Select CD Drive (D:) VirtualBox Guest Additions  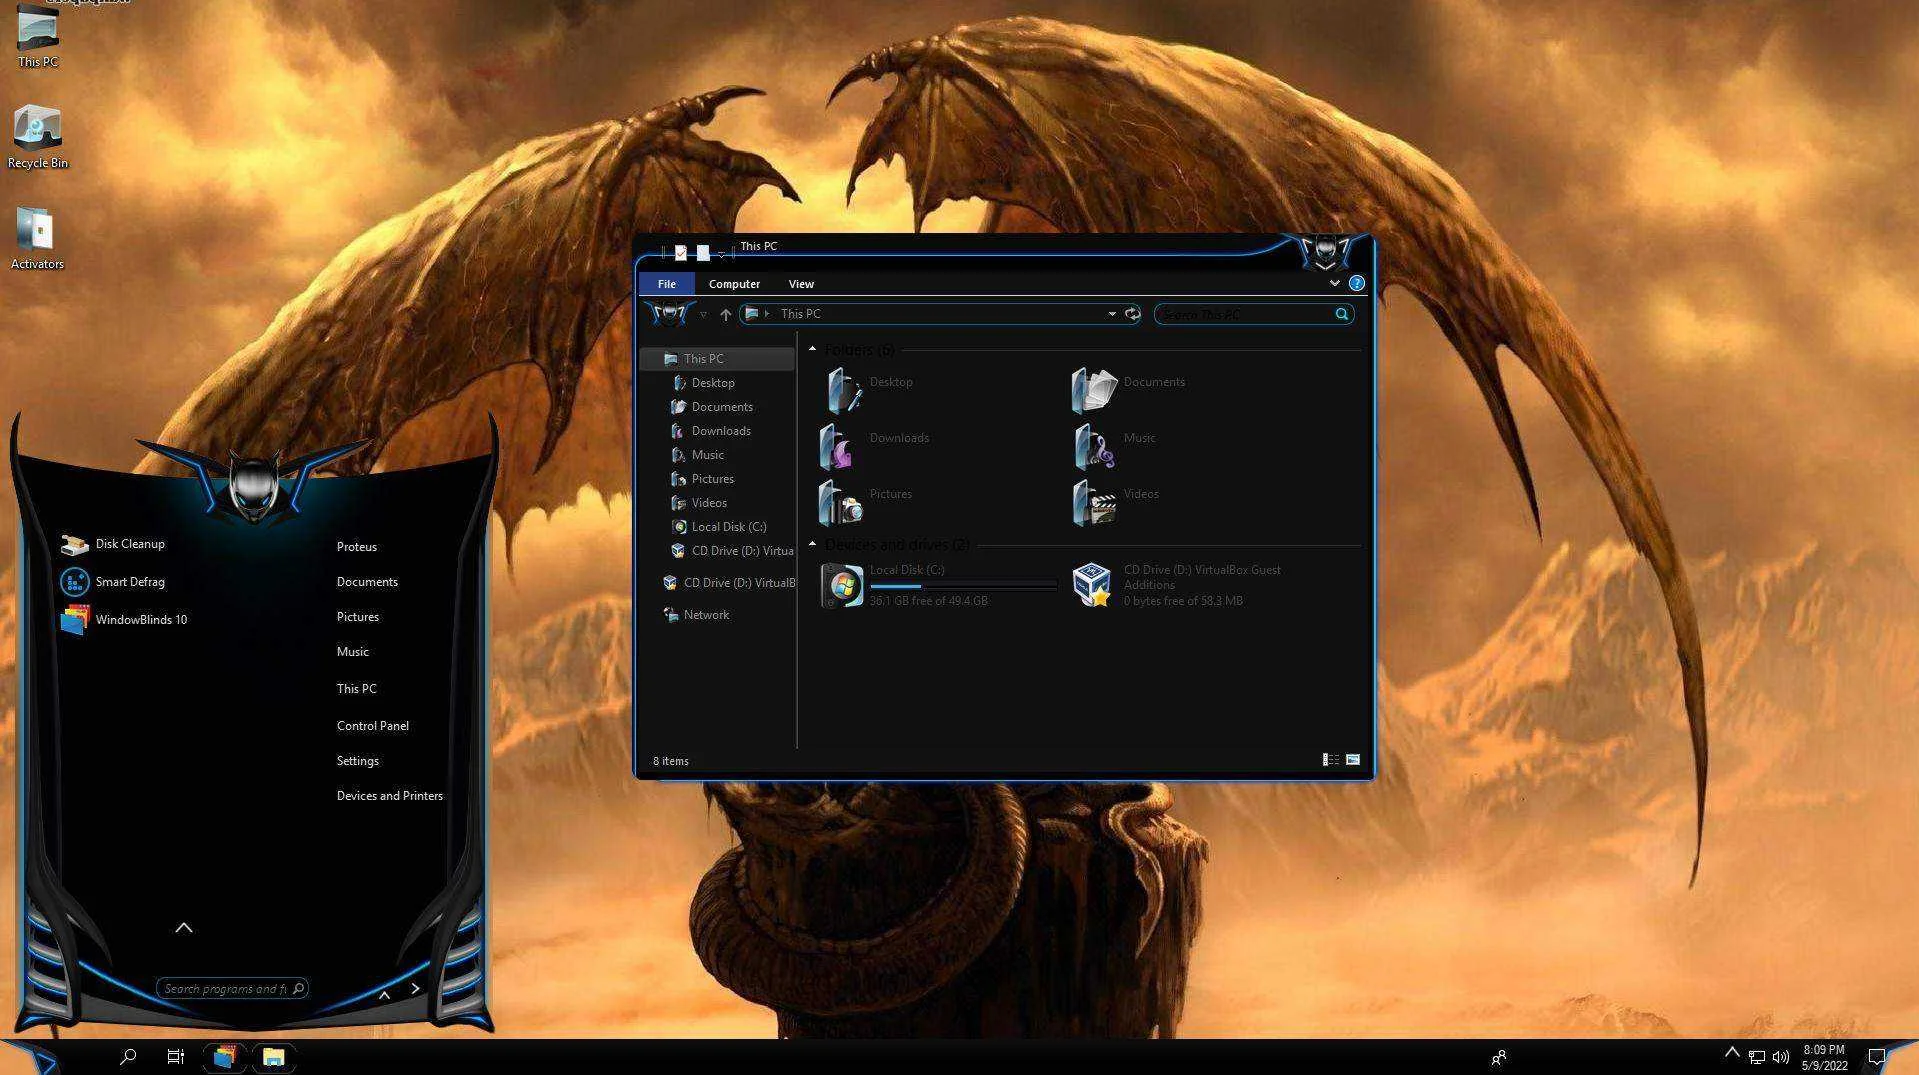(x=1178, y=585)
